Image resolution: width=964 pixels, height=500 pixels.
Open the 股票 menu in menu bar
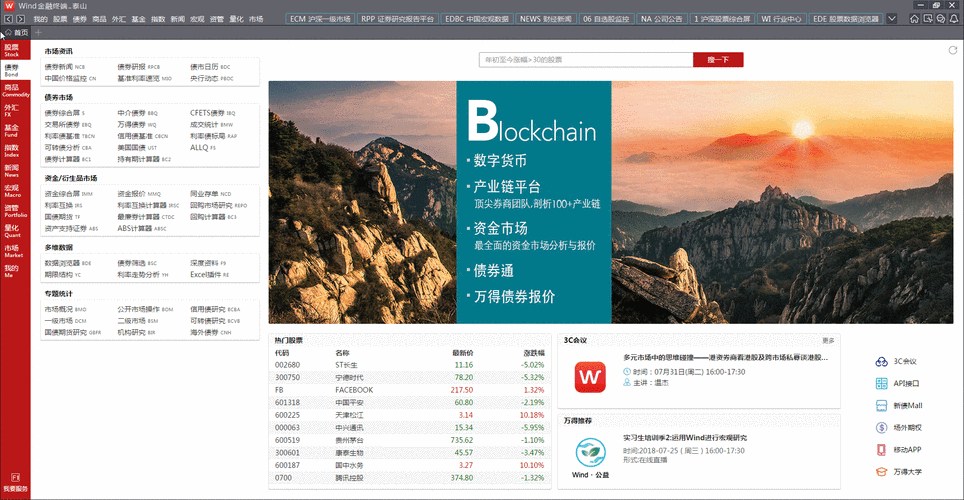click(60, 19)
